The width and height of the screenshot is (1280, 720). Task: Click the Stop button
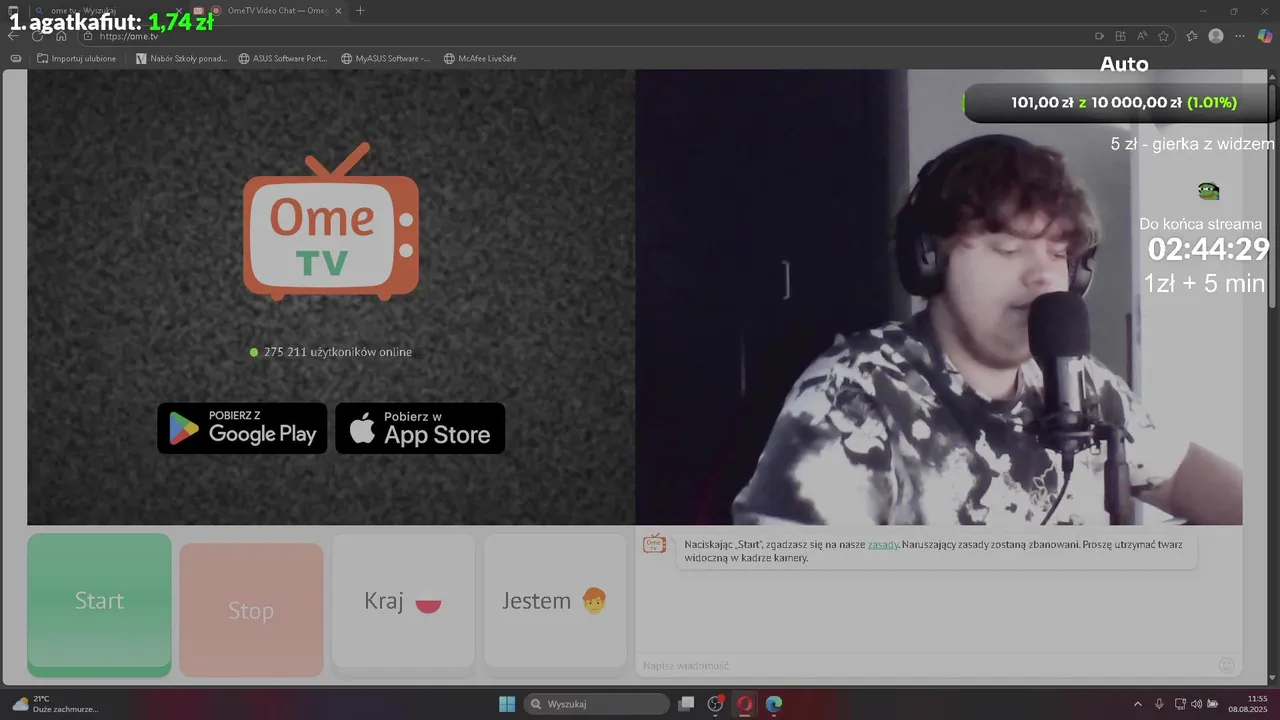click(x=251, y=610)
